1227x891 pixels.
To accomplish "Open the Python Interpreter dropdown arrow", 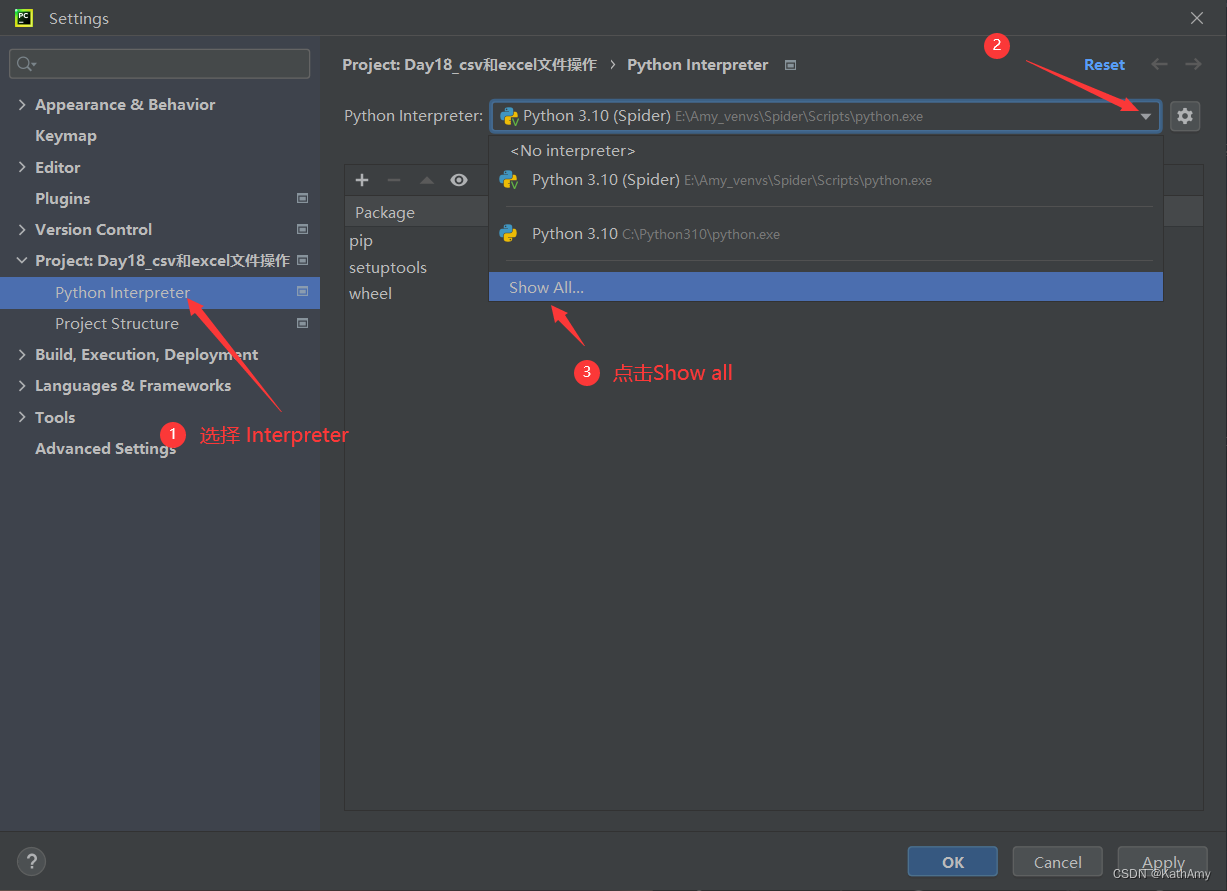I will (x=1146, y=116).
